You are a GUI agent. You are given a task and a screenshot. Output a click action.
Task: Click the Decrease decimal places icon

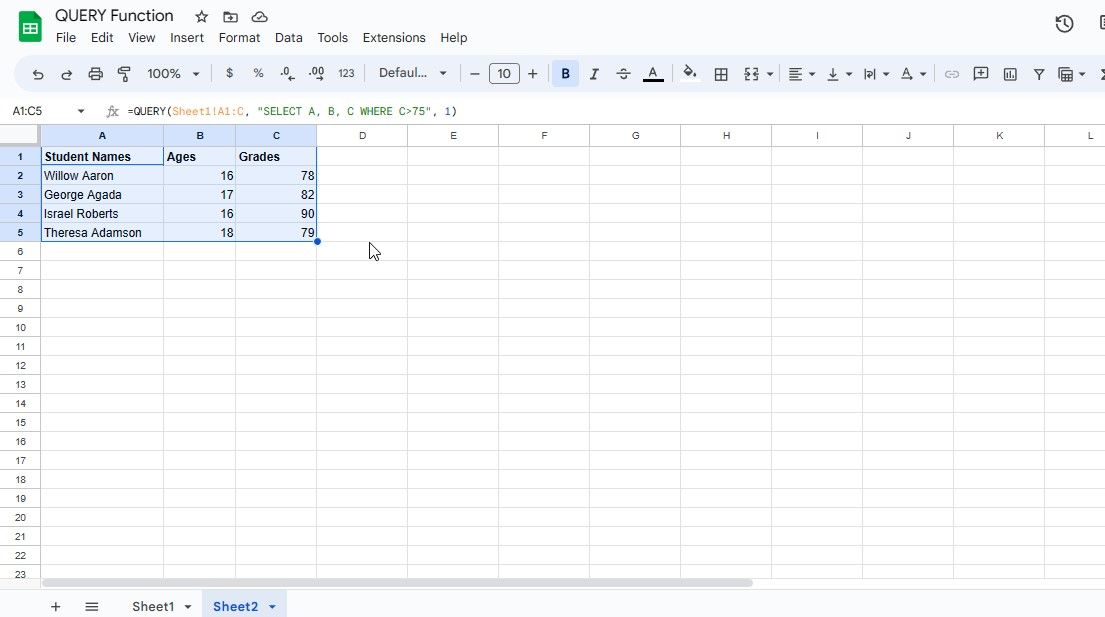tap(287, 73)
